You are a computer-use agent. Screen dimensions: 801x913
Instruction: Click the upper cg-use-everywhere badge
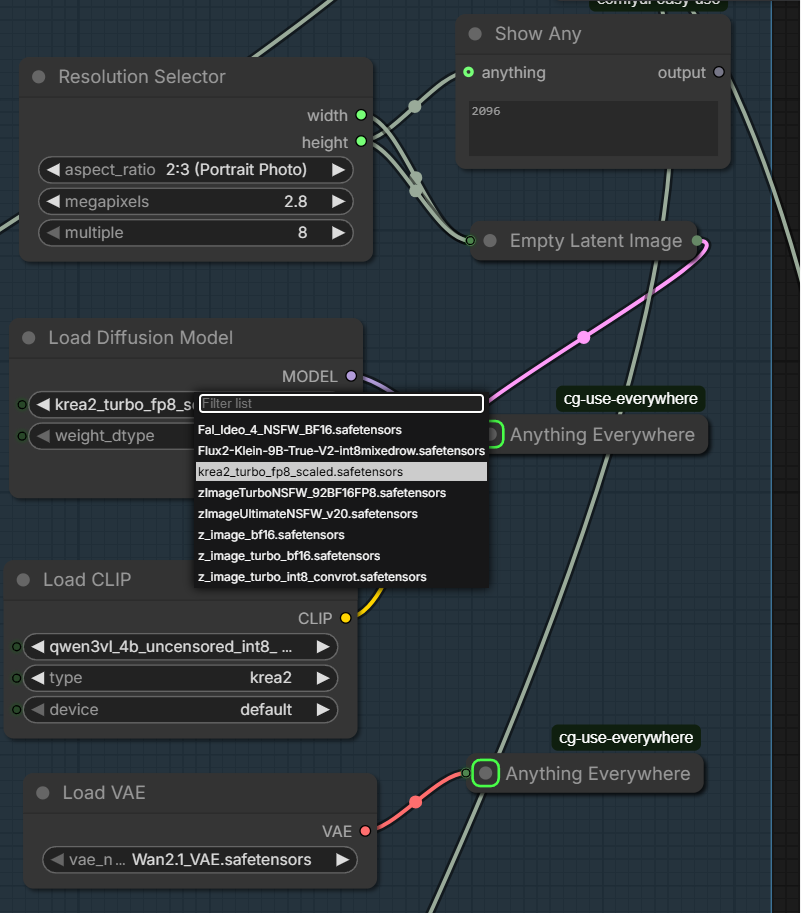630,399
